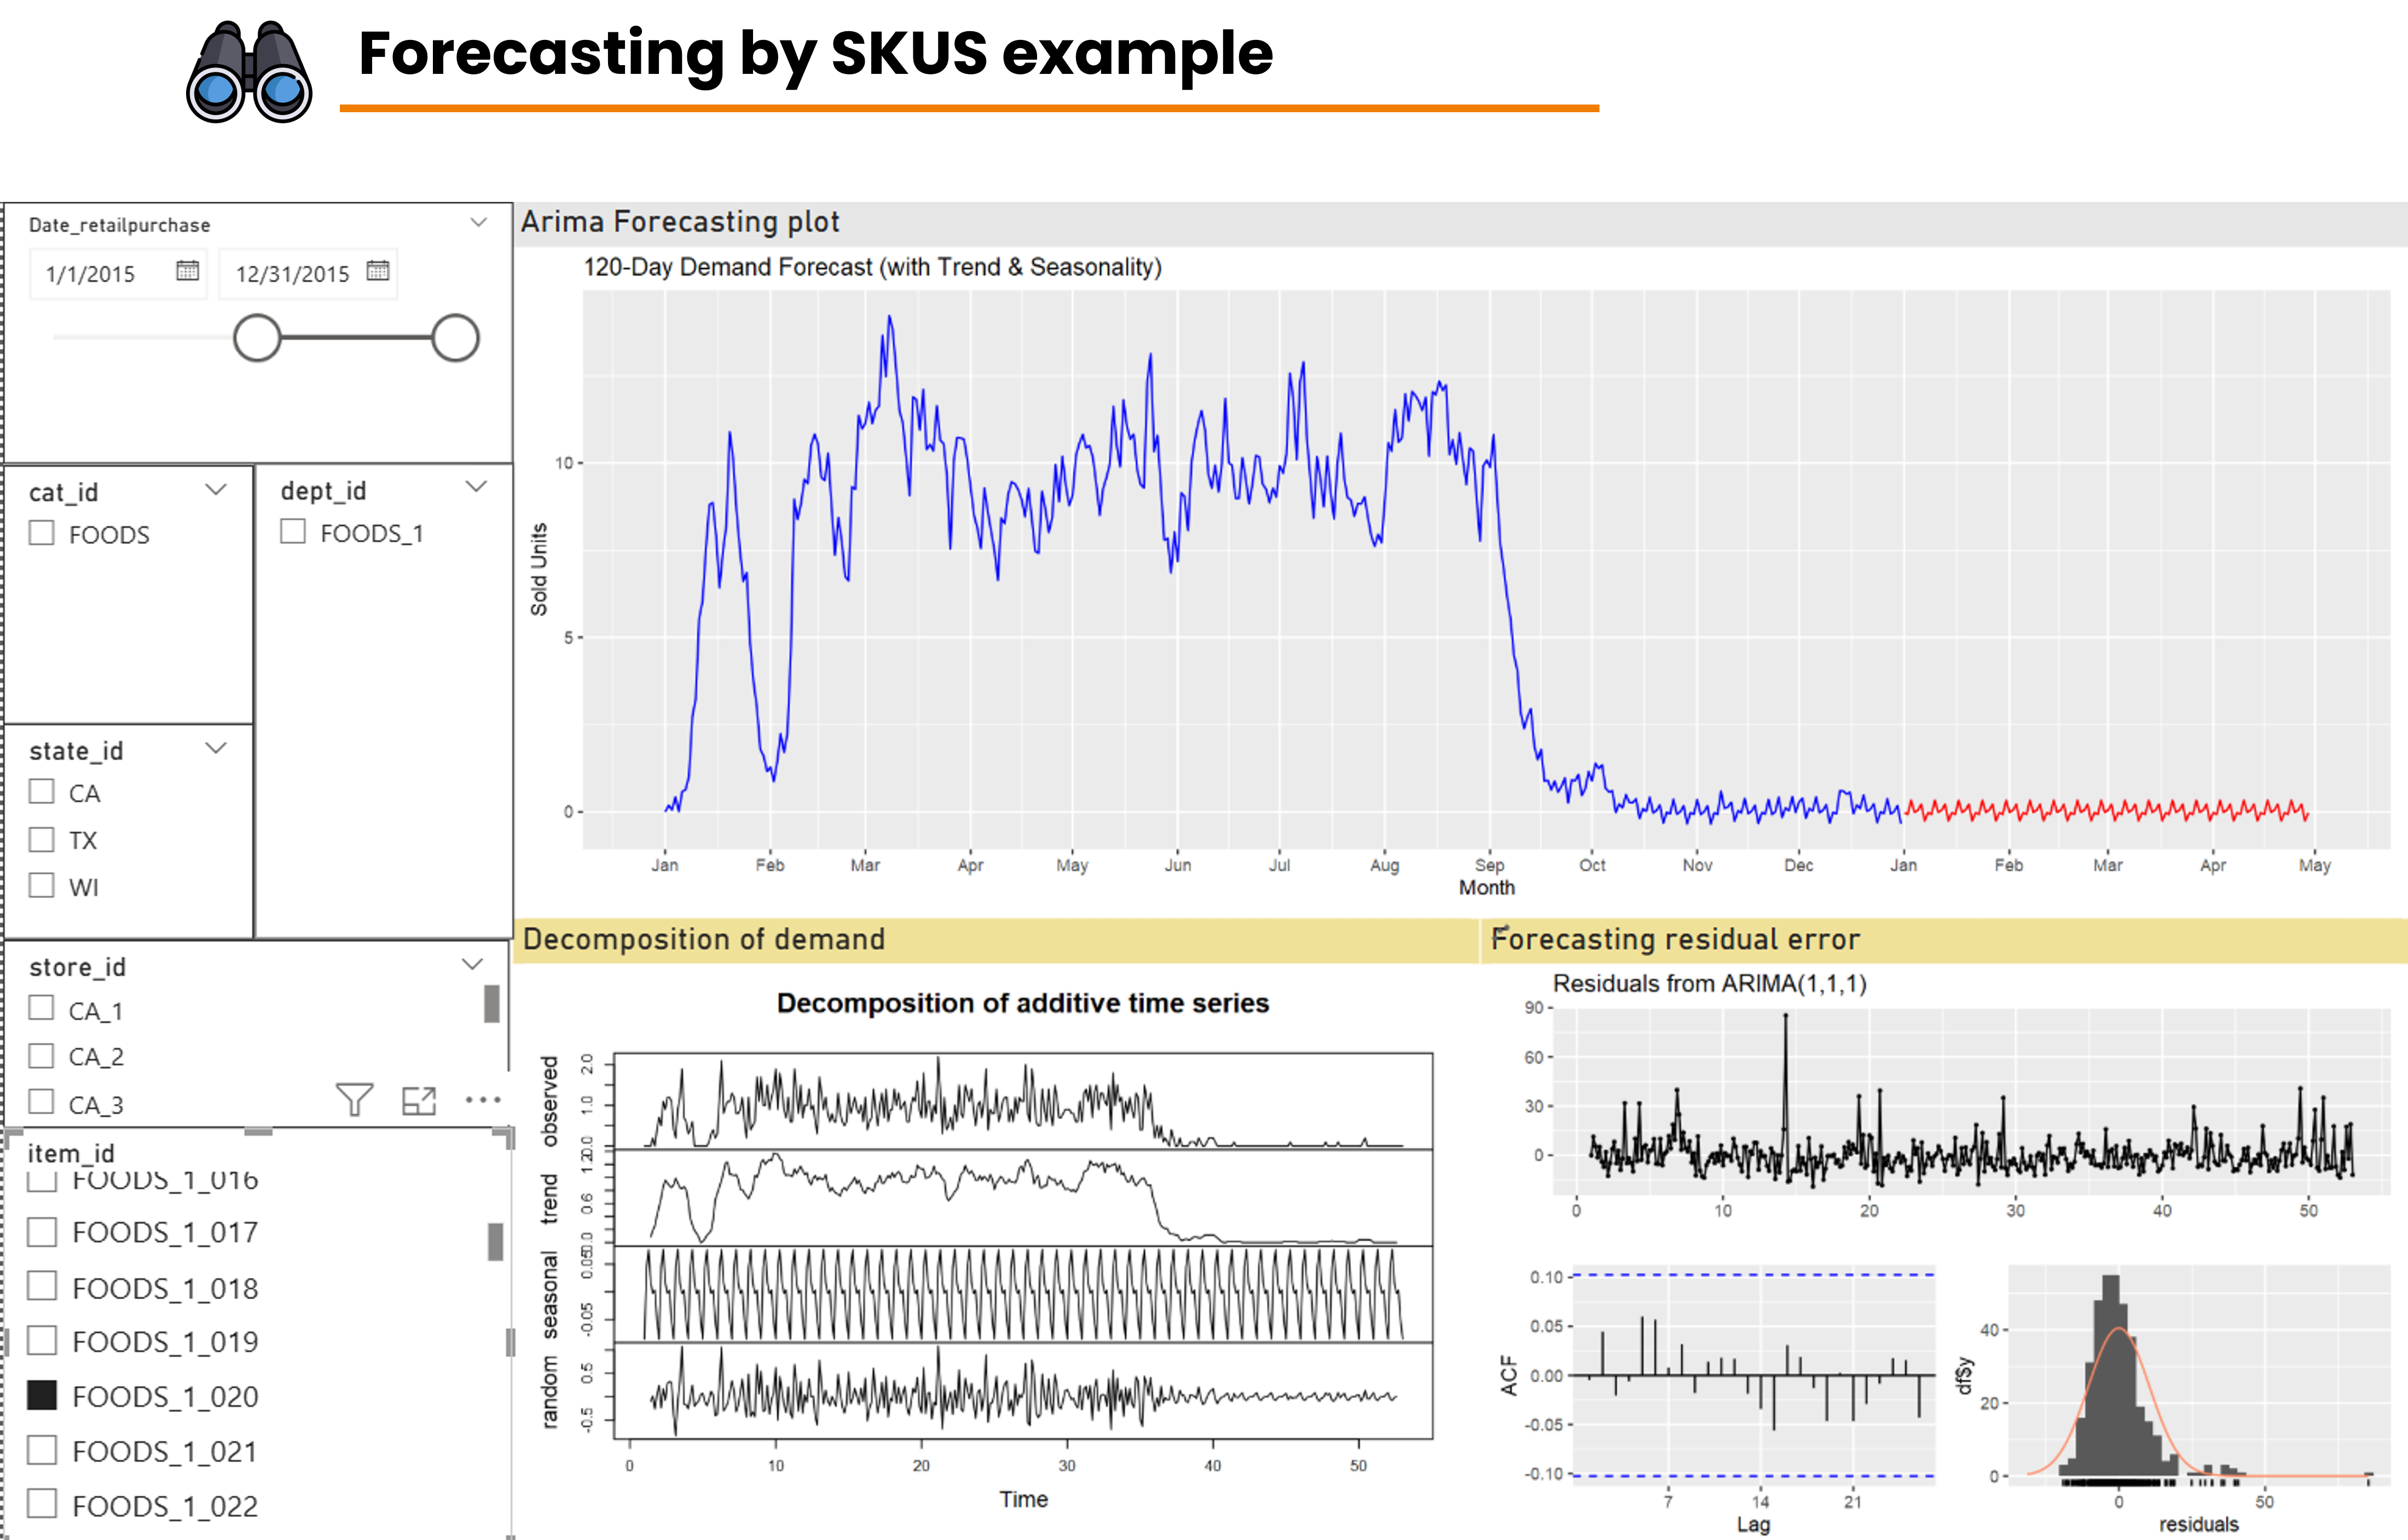Viewport: 2408px width, 1540px height.
Task: Open the more options ellipsis menu
Action: coord(483,1100)
